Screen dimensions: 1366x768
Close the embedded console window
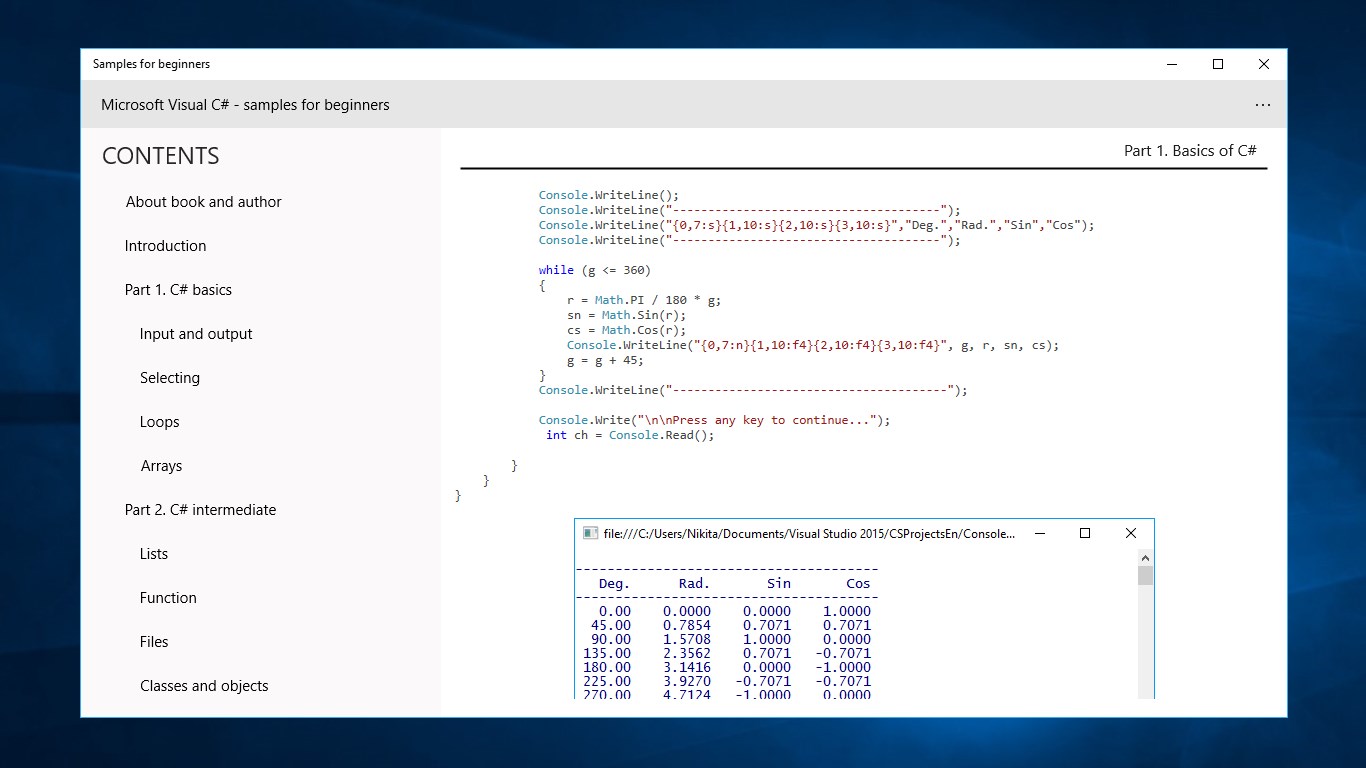(1131, 533)
